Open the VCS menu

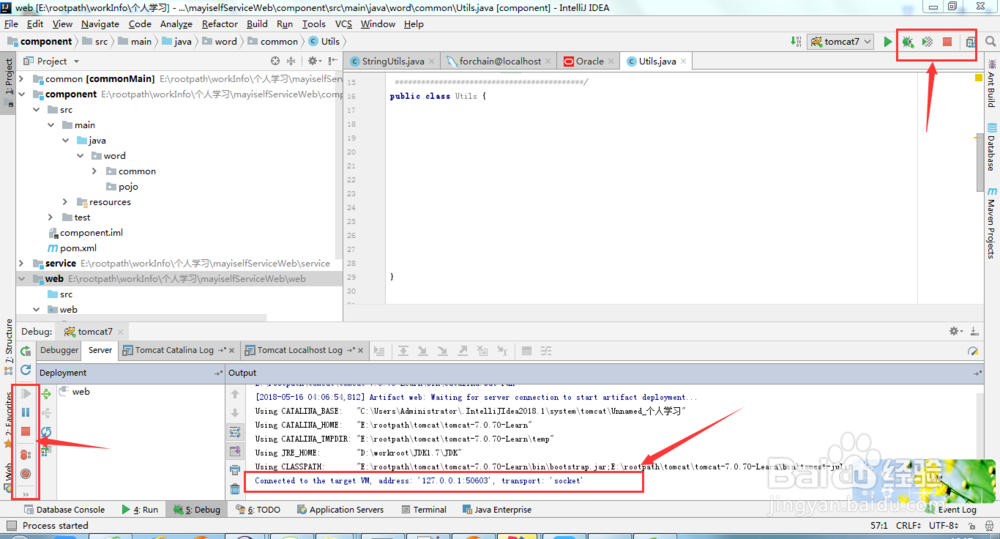pos(343,24)
